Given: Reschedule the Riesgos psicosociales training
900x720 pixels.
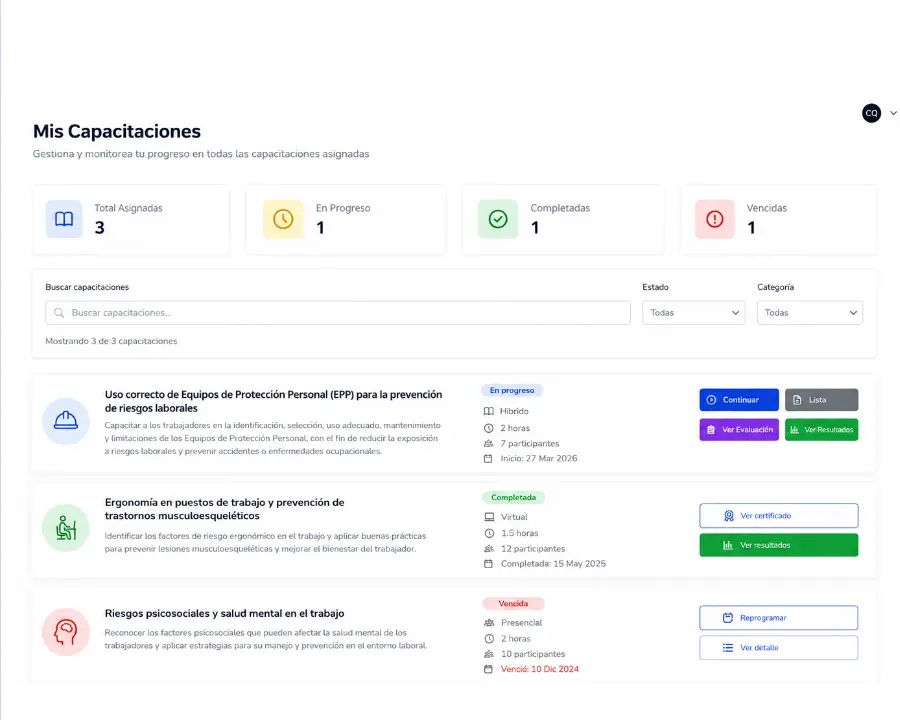Looking at the screenshot, I should (x=778, y=618).
